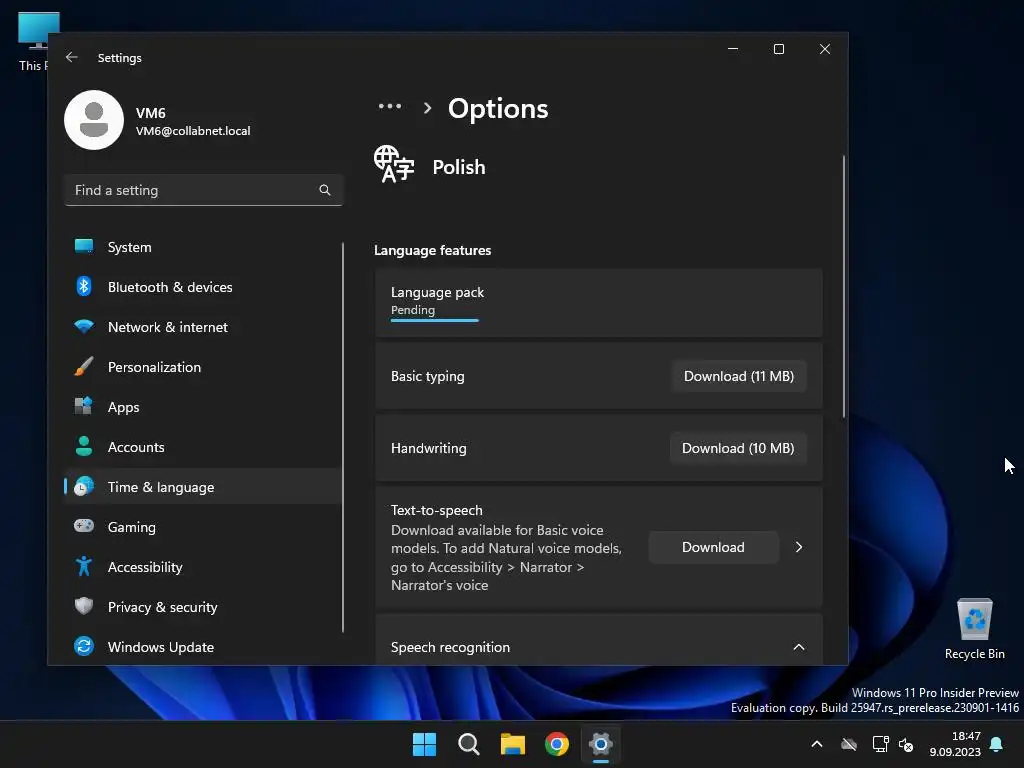Screen dimensions: 1024x768
Task: Click the network display tray icon
Action: 880,744
